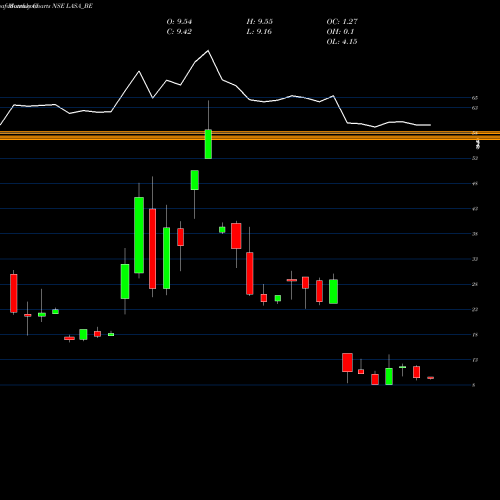Image resolution: width=500 pixels, height=500 pixels.
Task: Click the 8 price axis label
Action: pos(474,385)
